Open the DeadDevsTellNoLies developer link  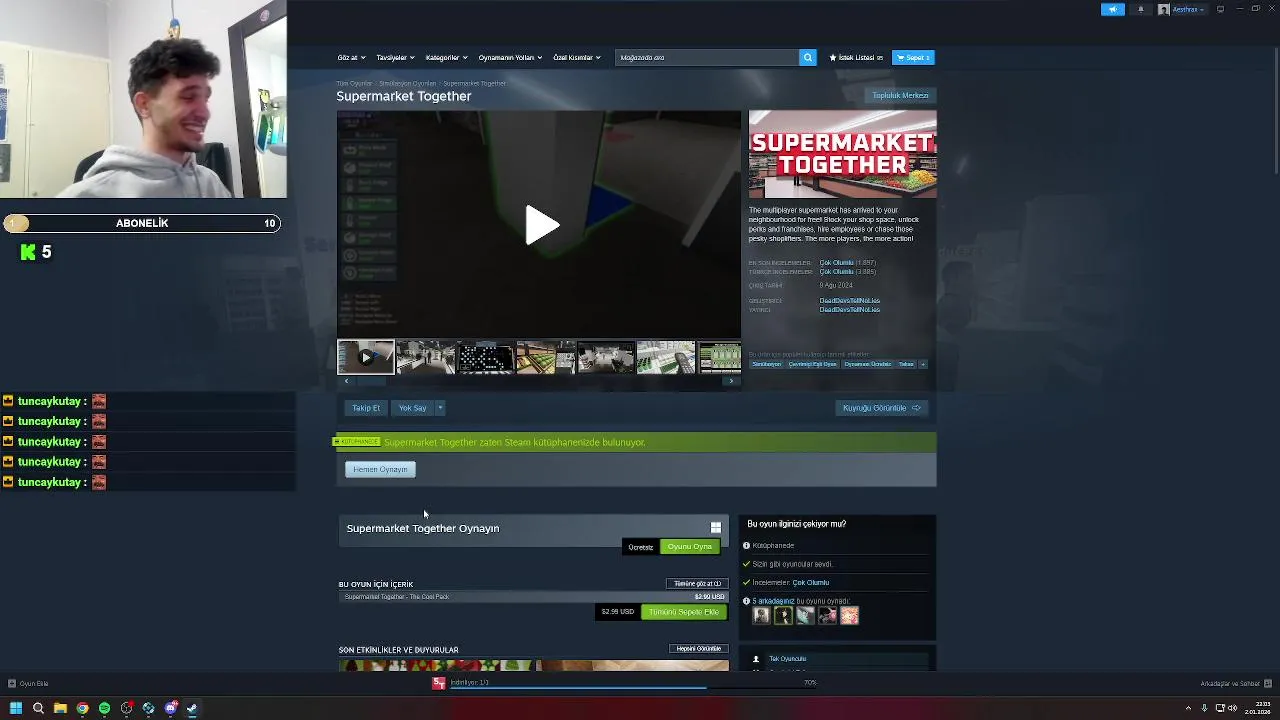[x=850, y=300]
